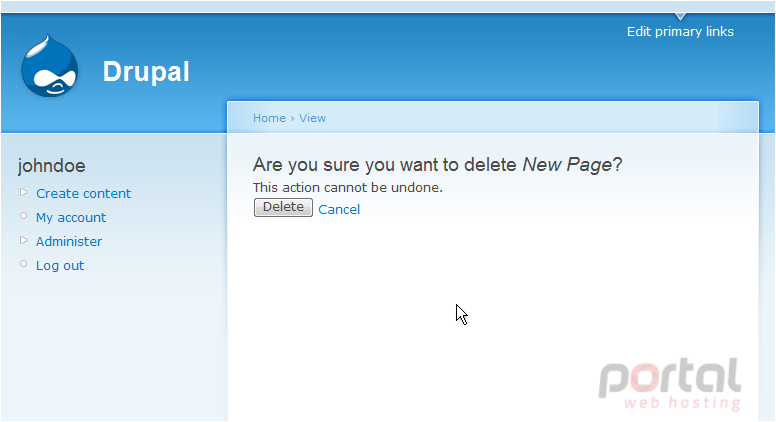Viewport: 776px width, 422px height.
Task: Click the bullet beside Log out
Action: [23, 264]
